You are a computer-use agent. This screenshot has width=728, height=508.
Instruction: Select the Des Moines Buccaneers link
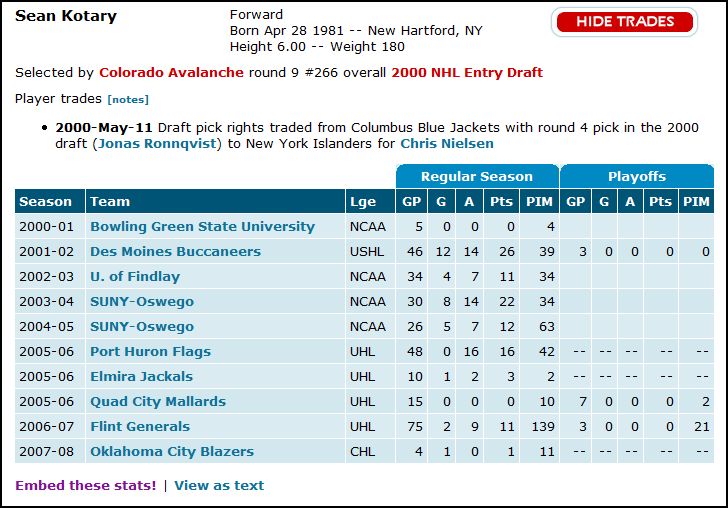[x=175, y=252]
